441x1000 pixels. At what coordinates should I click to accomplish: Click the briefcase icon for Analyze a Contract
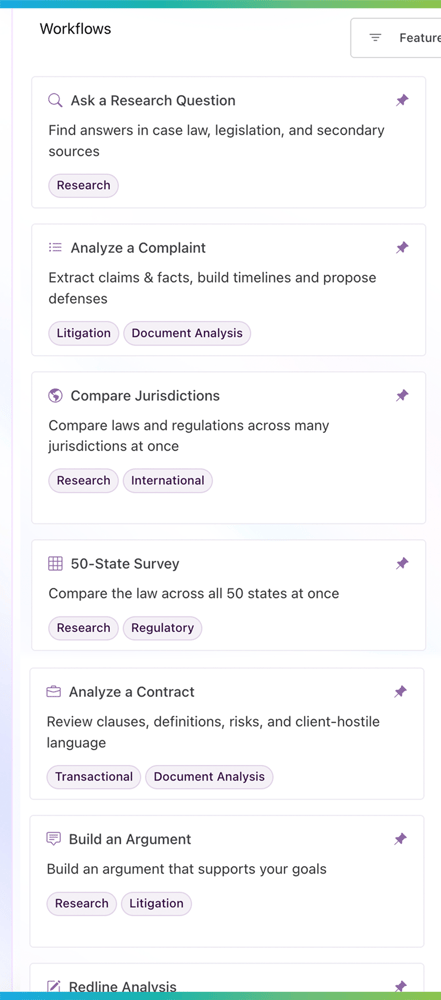click(x=54, y=692)
